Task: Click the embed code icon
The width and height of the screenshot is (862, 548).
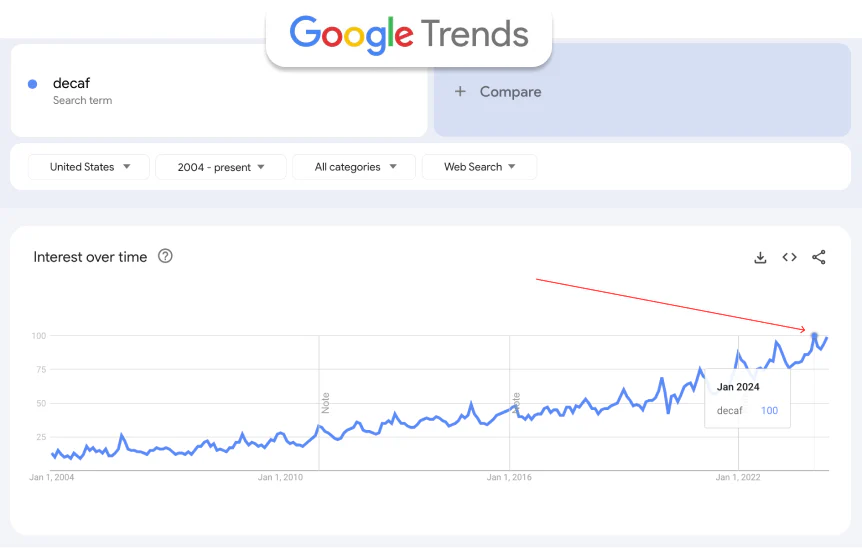Action: pyautogui.click(x=789, y=257)
